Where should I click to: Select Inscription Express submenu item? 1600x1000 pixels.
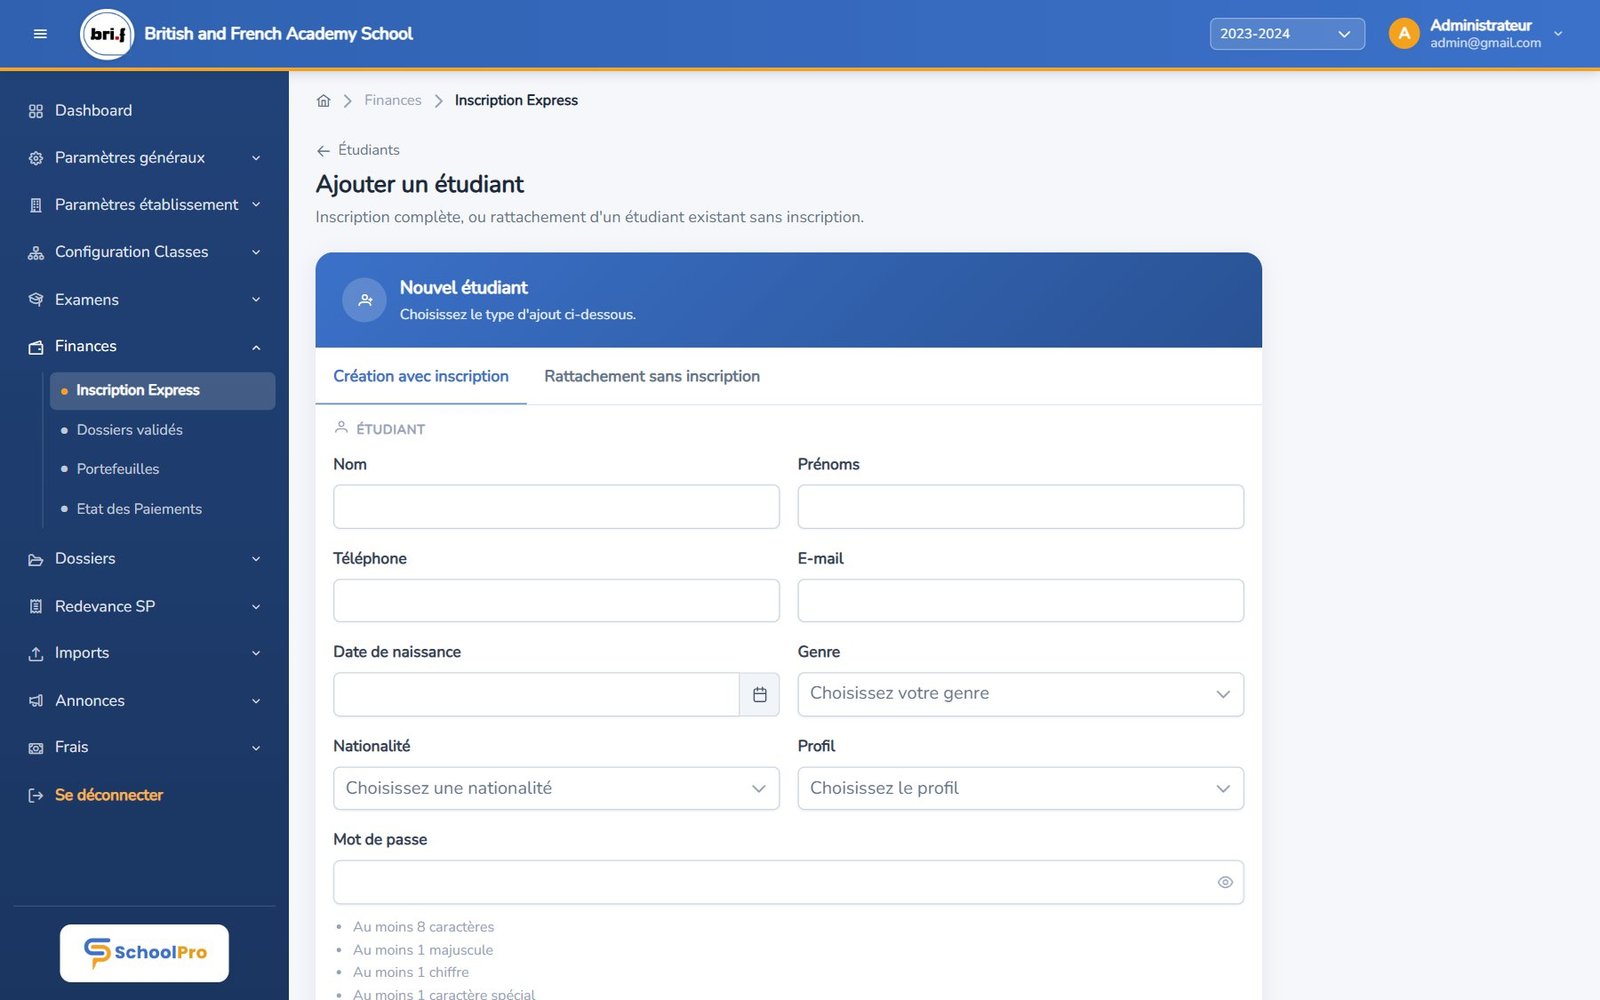pos(162,391)
